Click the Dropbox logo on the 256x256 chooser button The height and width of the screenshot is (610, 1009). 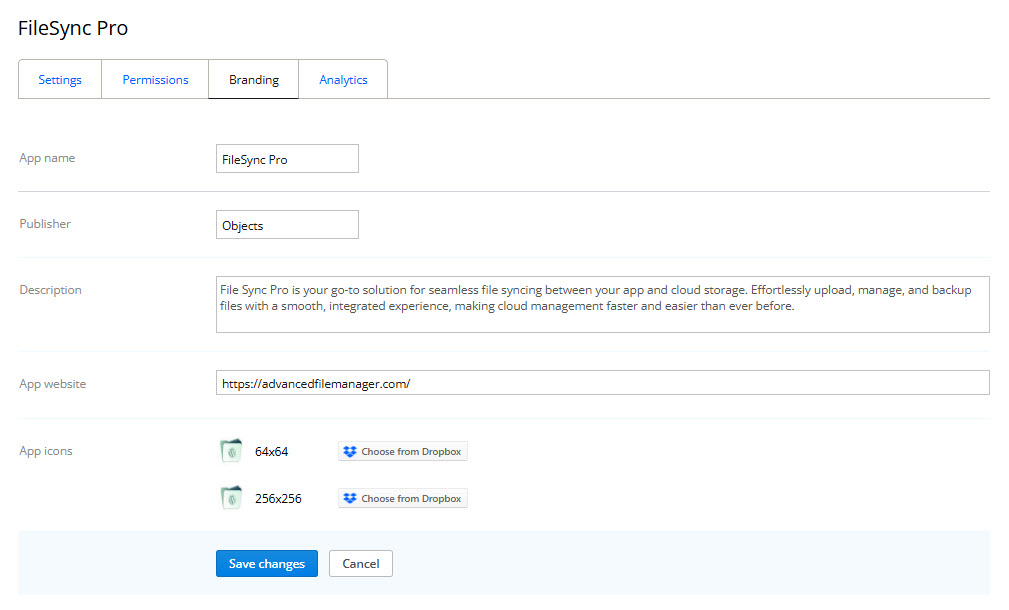click(x=351, y=498)
